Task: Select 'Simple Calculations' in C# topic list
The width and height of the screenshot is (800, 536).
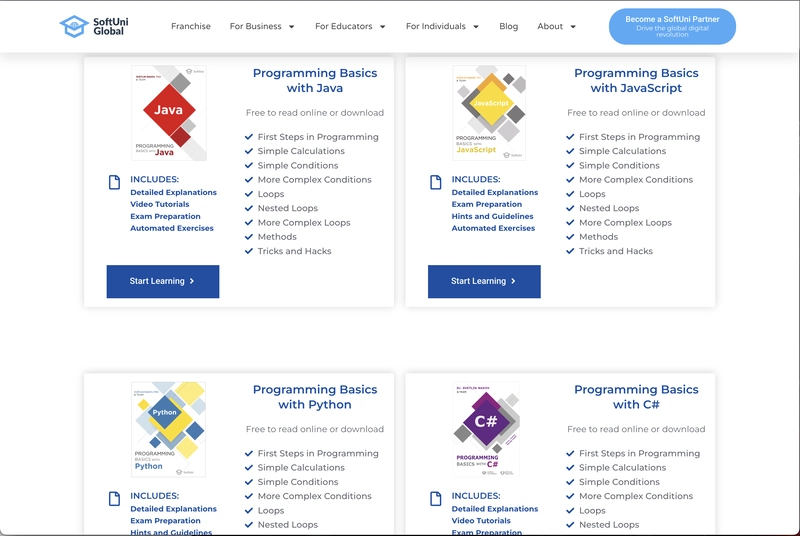Action: (x=622, y=468)
